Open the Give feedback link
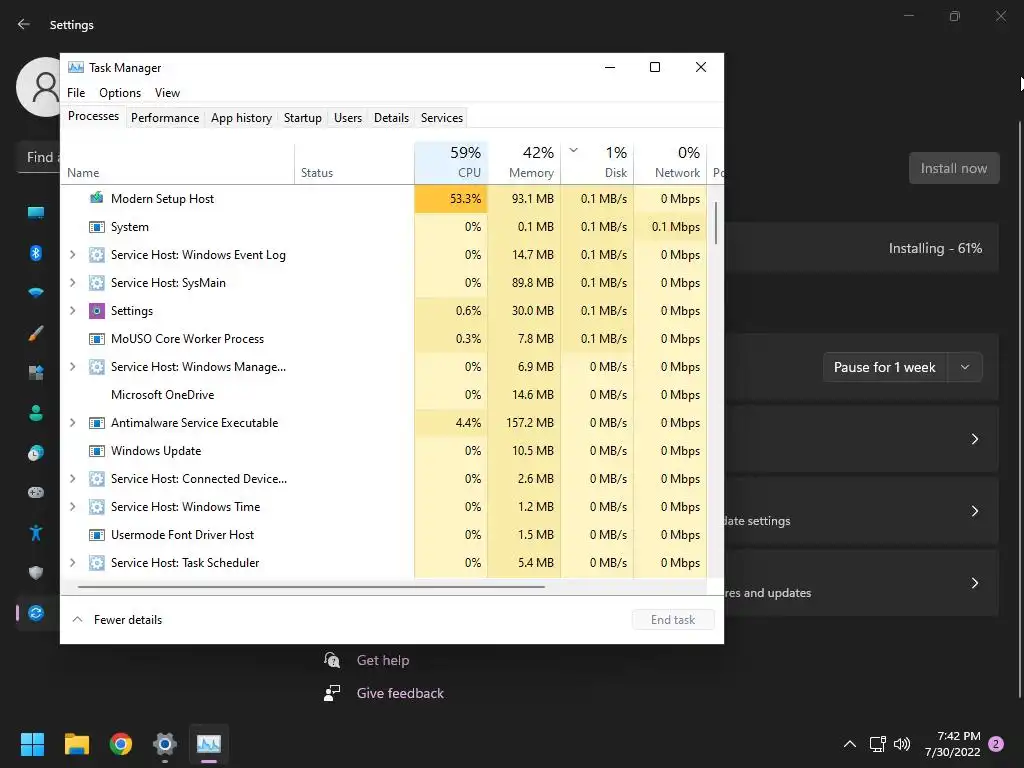This screenshot has height=768, width=1024. point(400,693)
